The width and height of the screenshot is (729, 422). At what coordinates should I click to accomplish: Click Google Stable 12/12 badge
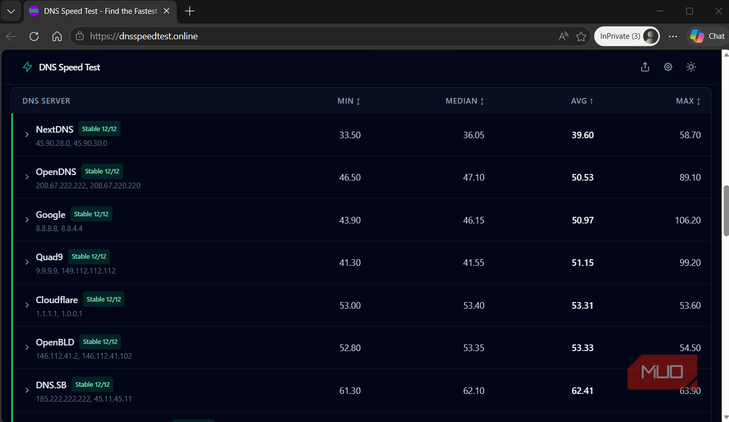pos(92,214)
